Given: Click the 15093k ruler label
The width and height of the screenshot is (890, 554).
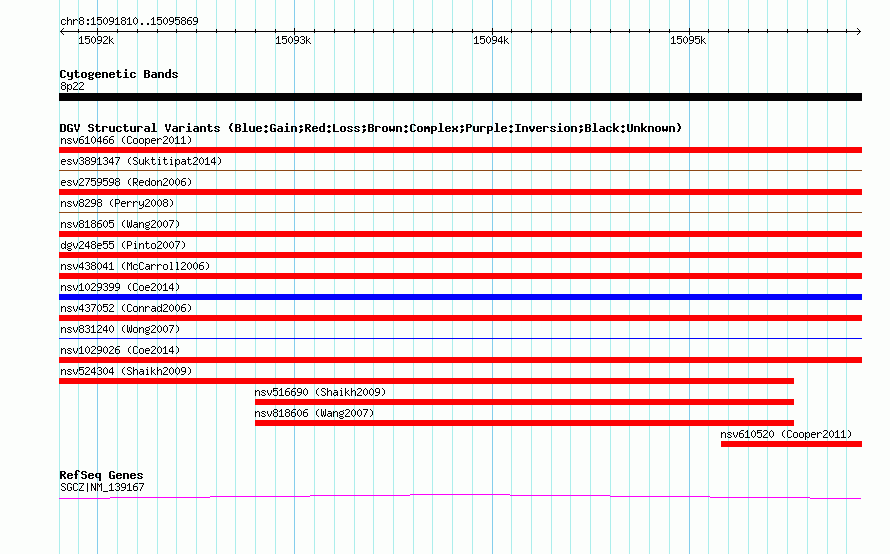Looking at the screenshot, I should point(293,40).
